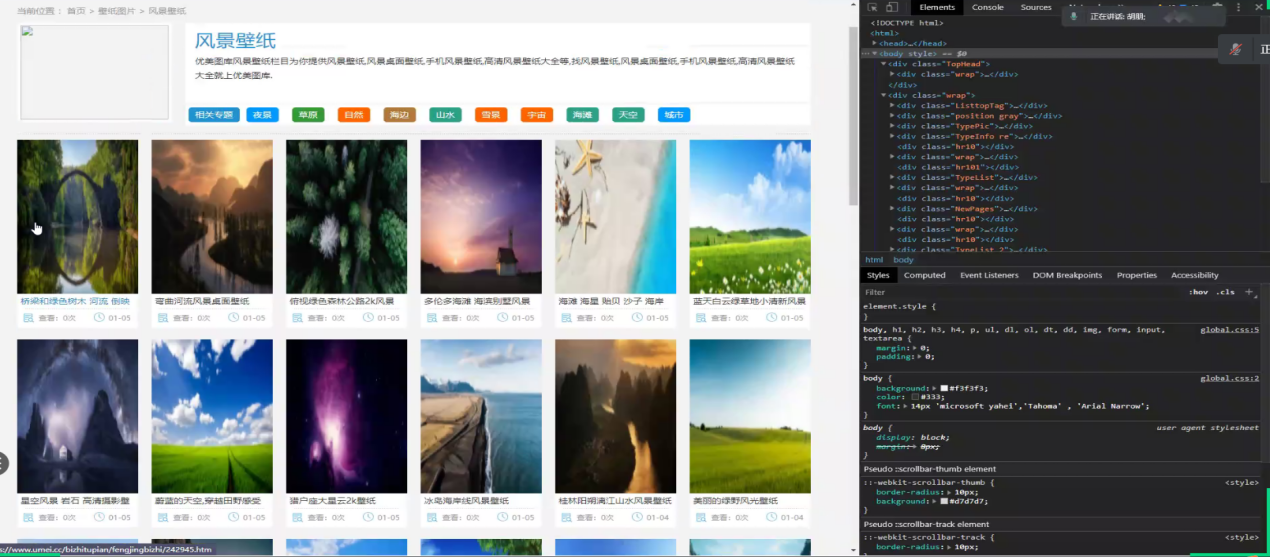Click the muted microphone icon
Image resolution: width=1270 pixels, height=557 pixels.
click(1236, 48)
